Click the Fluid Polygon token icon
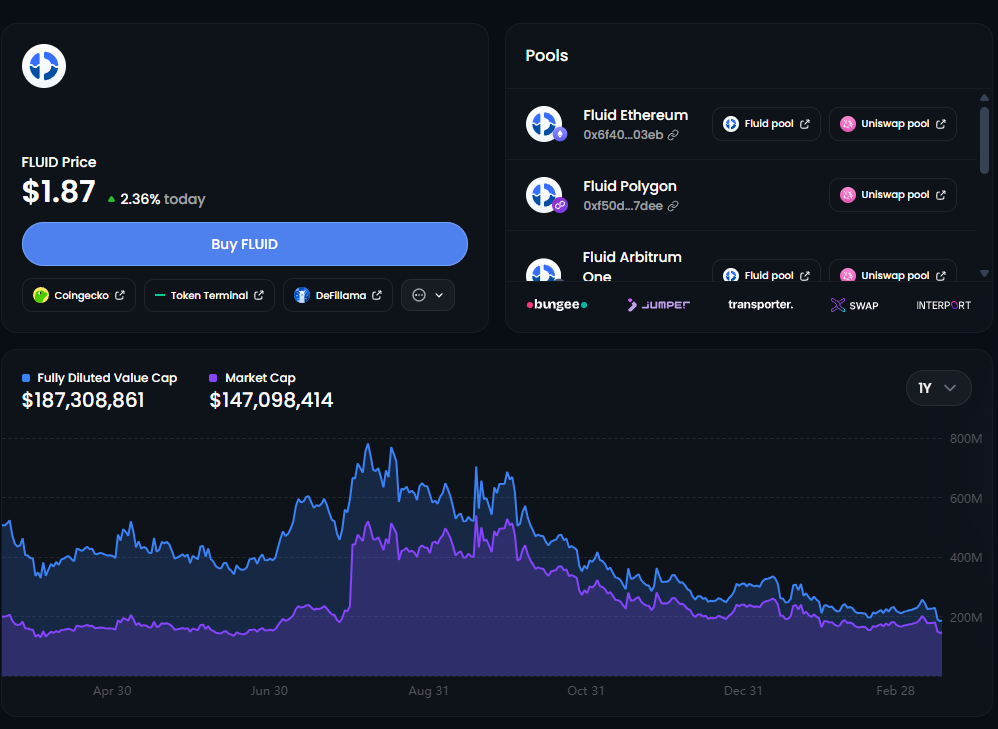Viewport: 998px width, 729px height. coord(545,195)
